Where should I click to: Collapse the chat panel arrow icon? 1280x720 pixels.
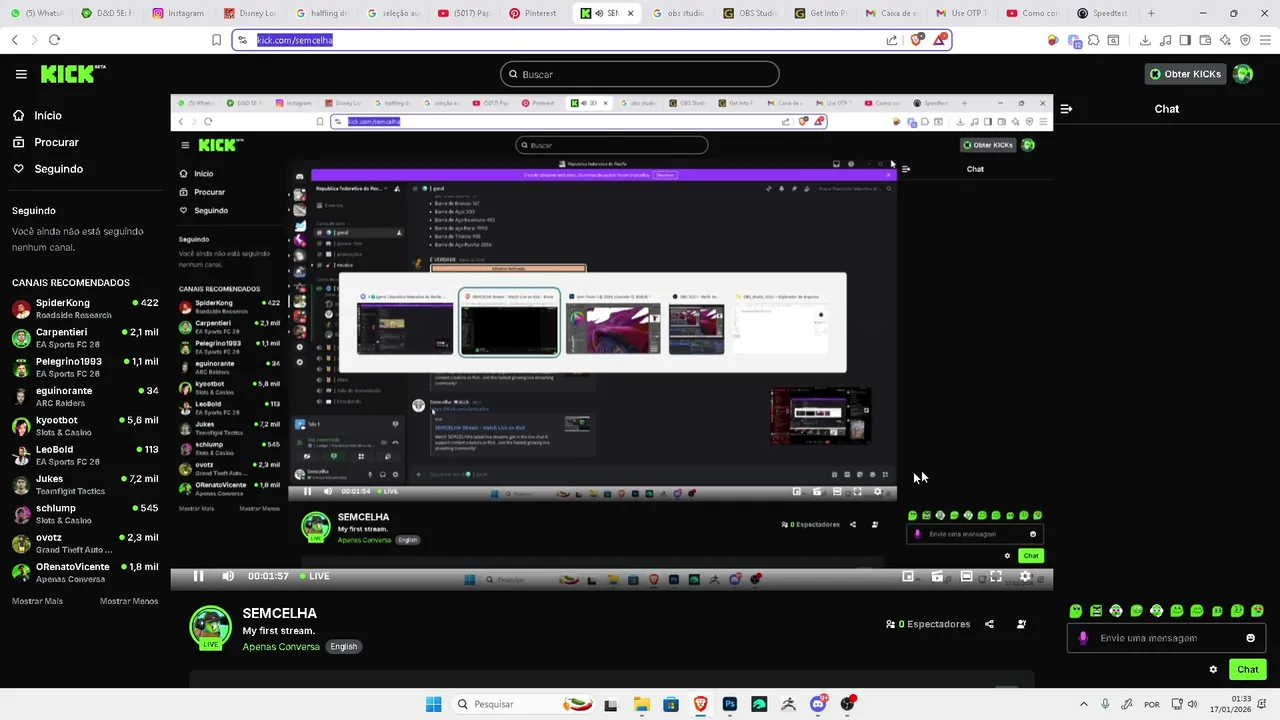(x=1066, y=109)
